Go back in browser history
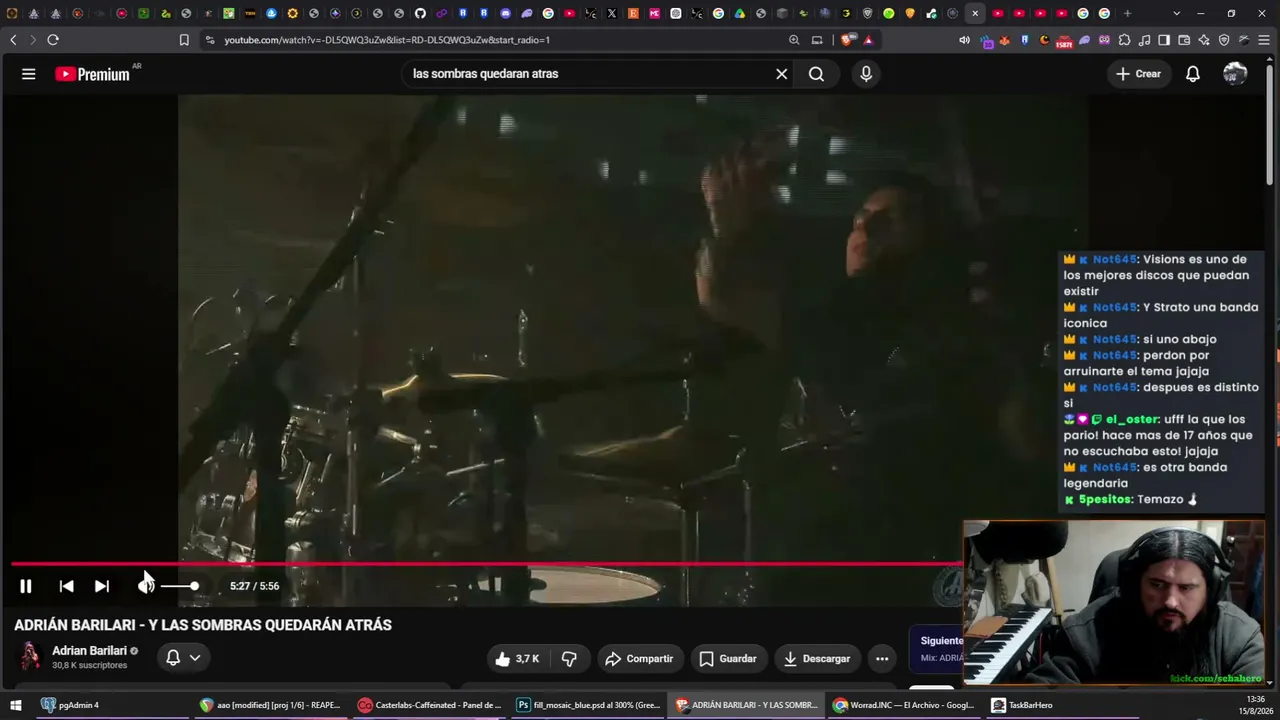This screenshot has width=1280, height=720. point(13,40)
